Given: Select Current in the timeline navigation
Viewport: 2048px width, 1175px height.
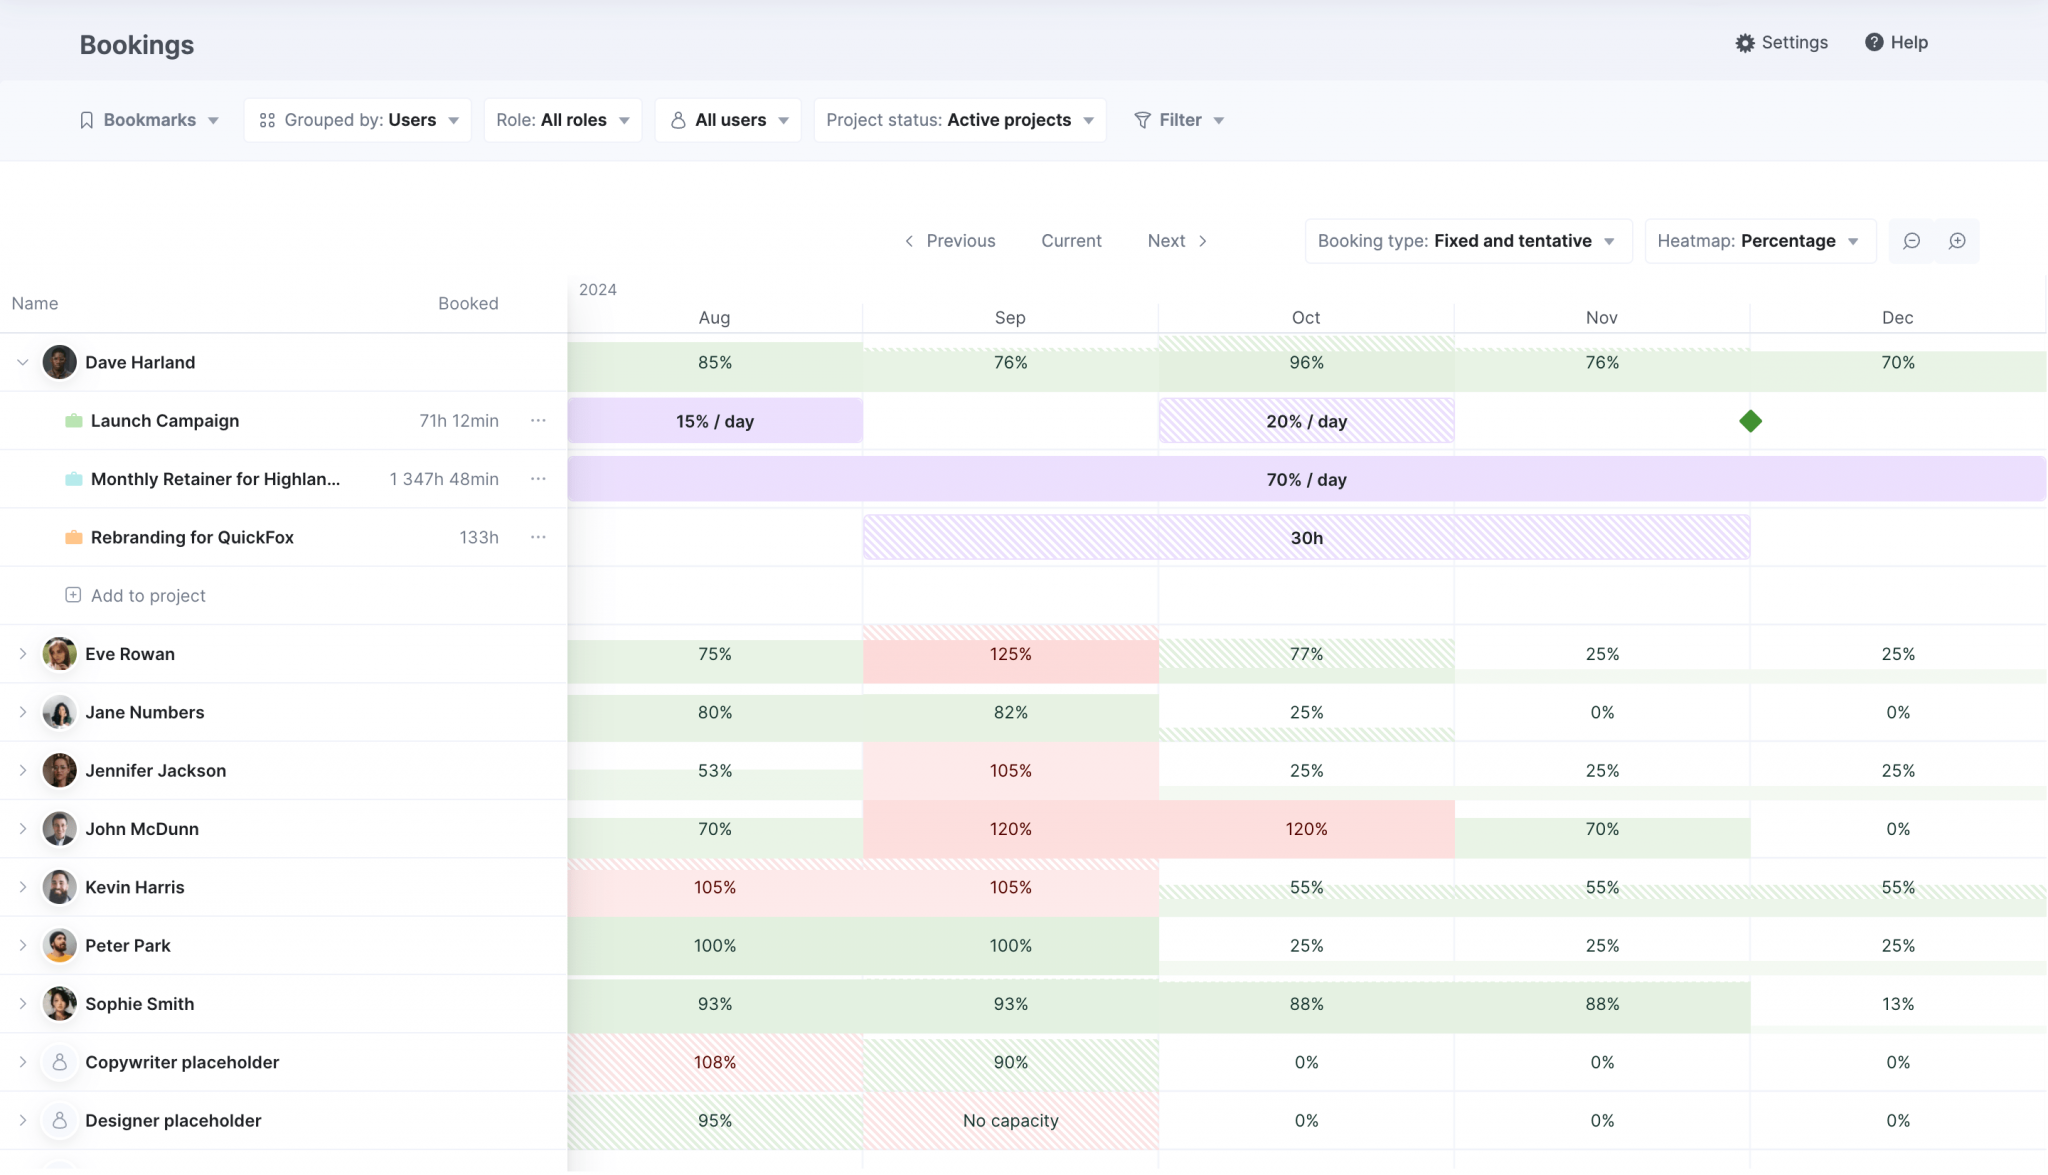Looking at the screenshot, I should (x=1070, y=240).
